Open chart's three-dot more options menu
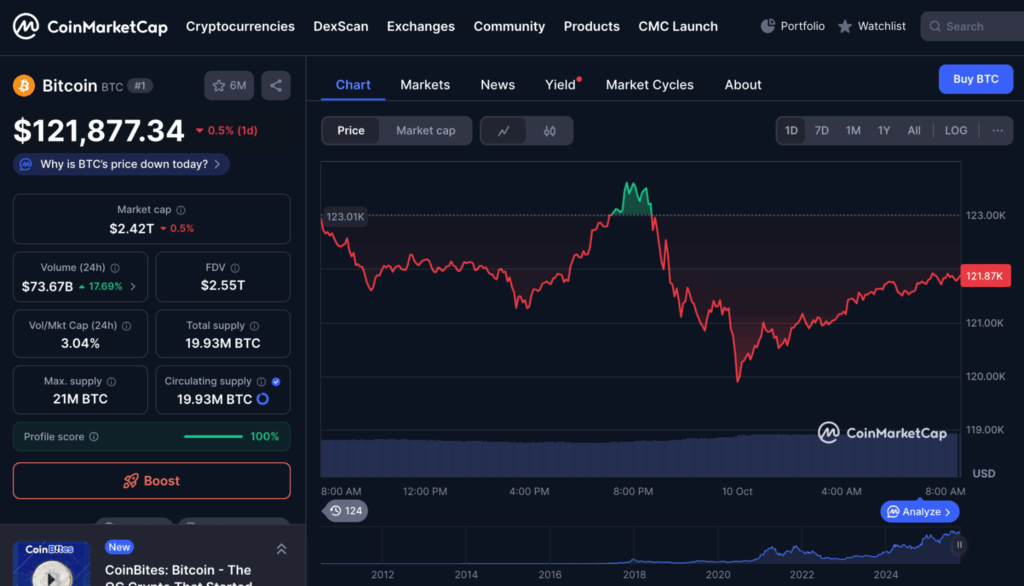The height and width of the screenshot is (586, 1024). click(997, 131)
